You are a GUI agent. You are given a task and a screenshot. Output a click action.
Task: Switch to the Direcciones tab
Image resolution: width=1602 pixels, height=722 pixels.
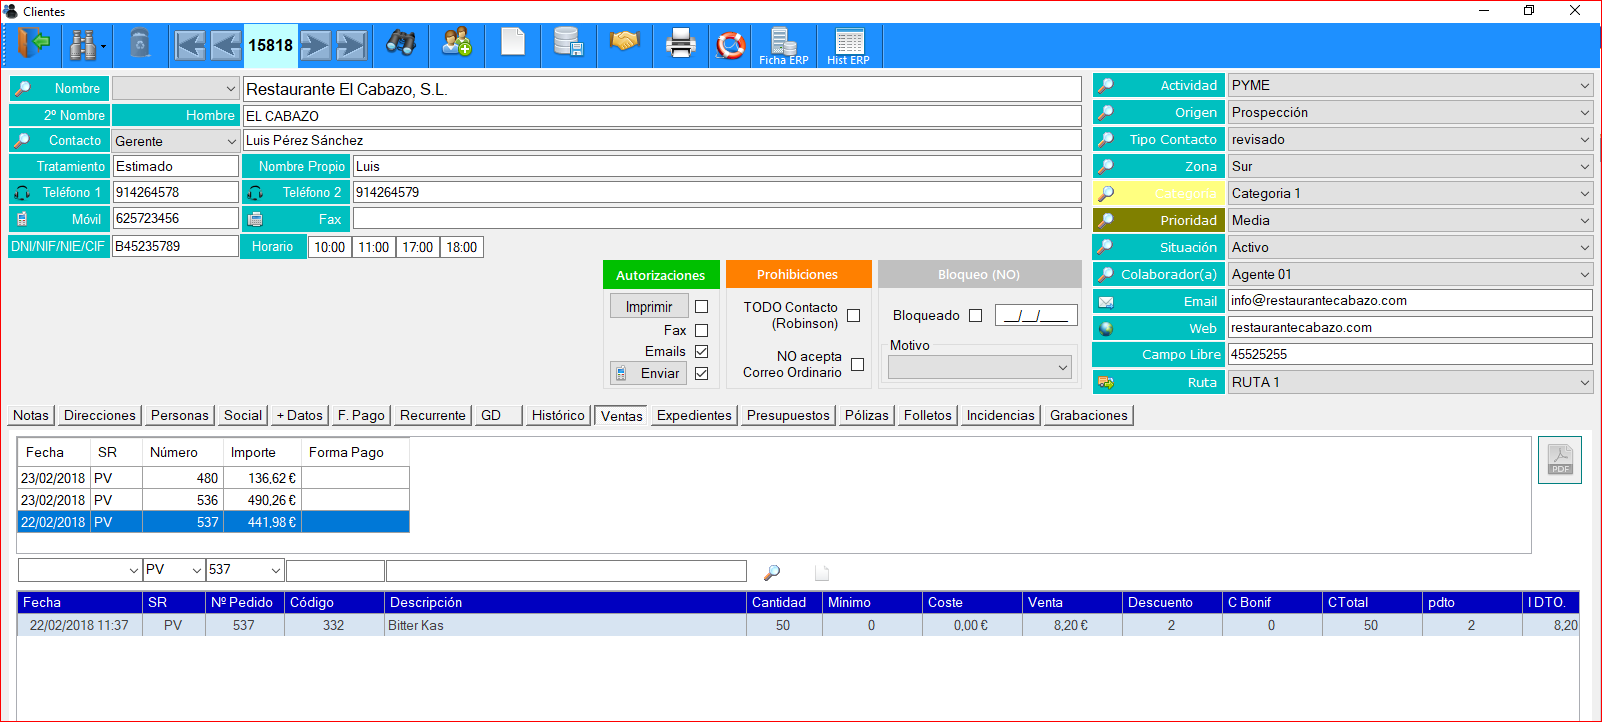pos(100,415)
